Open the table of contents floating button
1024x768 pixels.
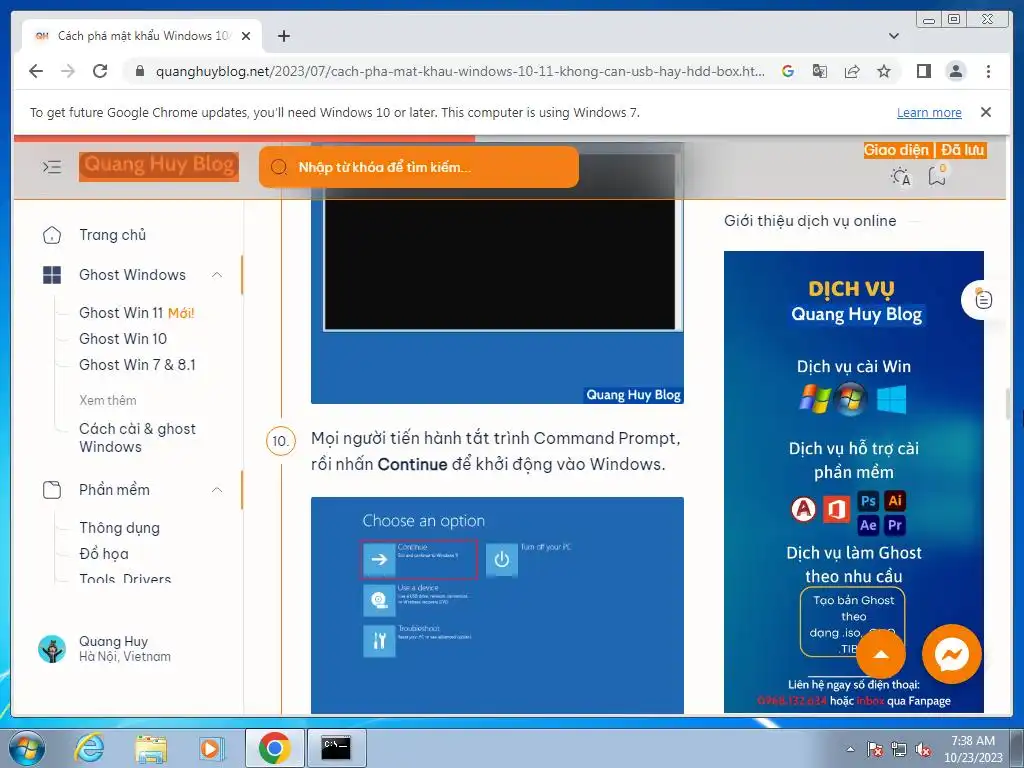click(x=983, y=300)
